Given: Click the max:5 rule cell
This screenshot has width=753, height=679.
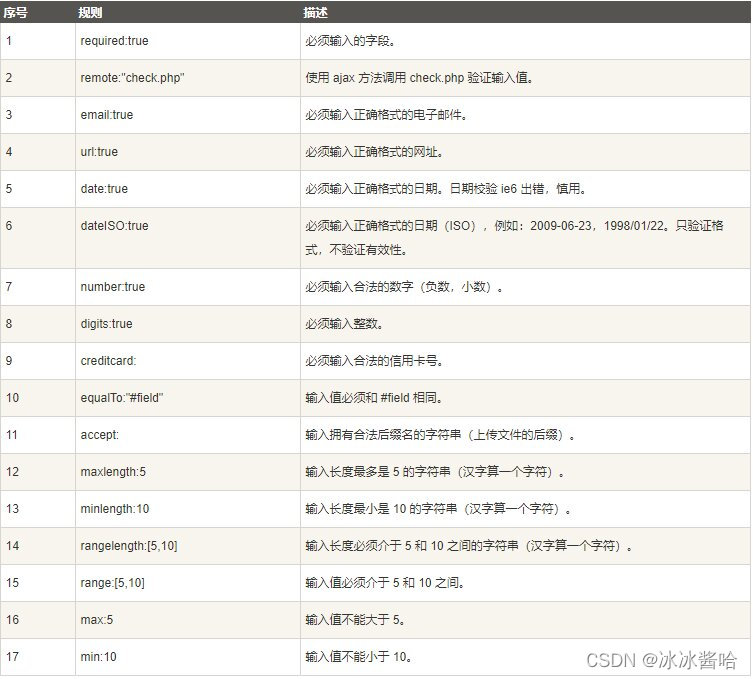Looking at the screenshot, I should click(x=188, y=620).
